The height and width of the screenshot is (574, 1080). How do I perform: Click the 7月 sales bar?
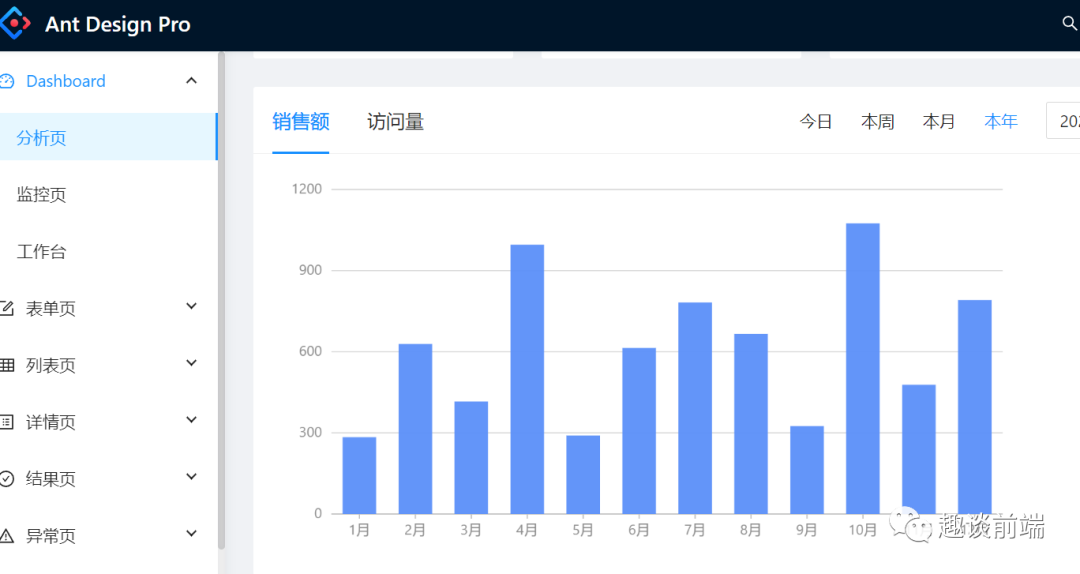tap(695, 408)
